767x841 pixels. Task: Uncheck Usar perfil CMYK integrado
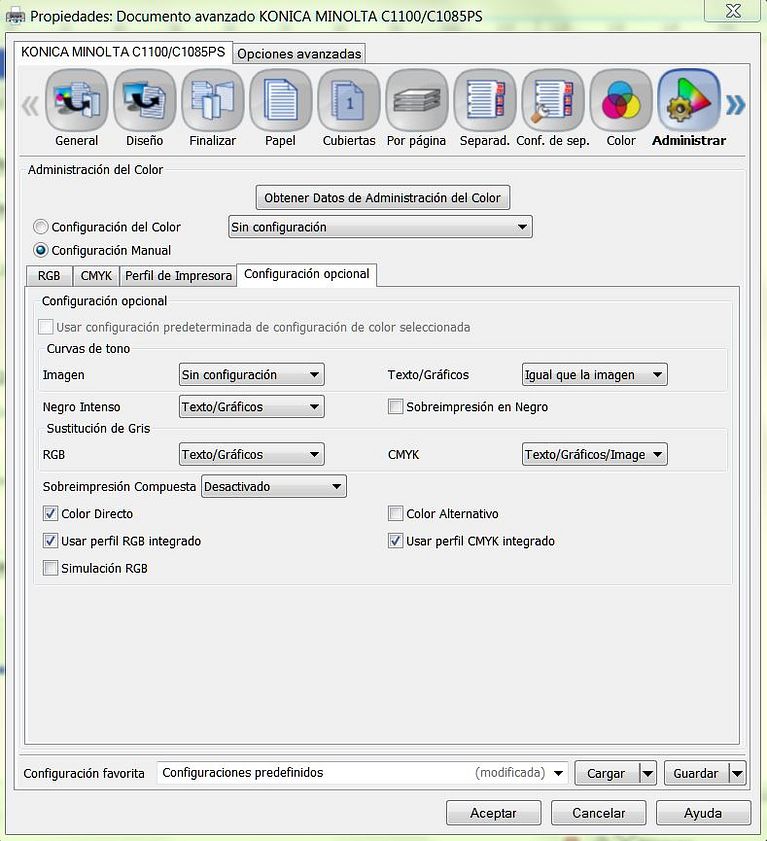tap(395, 541)
